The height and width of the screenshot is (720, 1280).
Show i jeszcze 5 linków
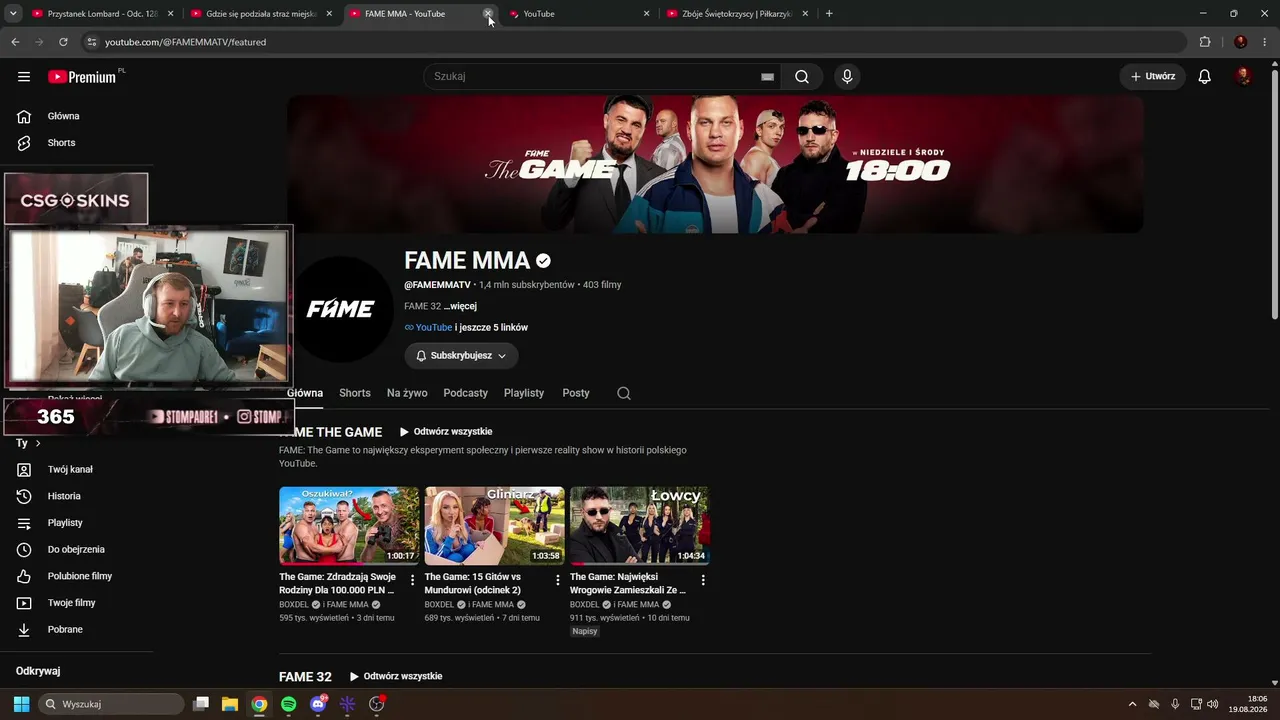click(491, 328)
